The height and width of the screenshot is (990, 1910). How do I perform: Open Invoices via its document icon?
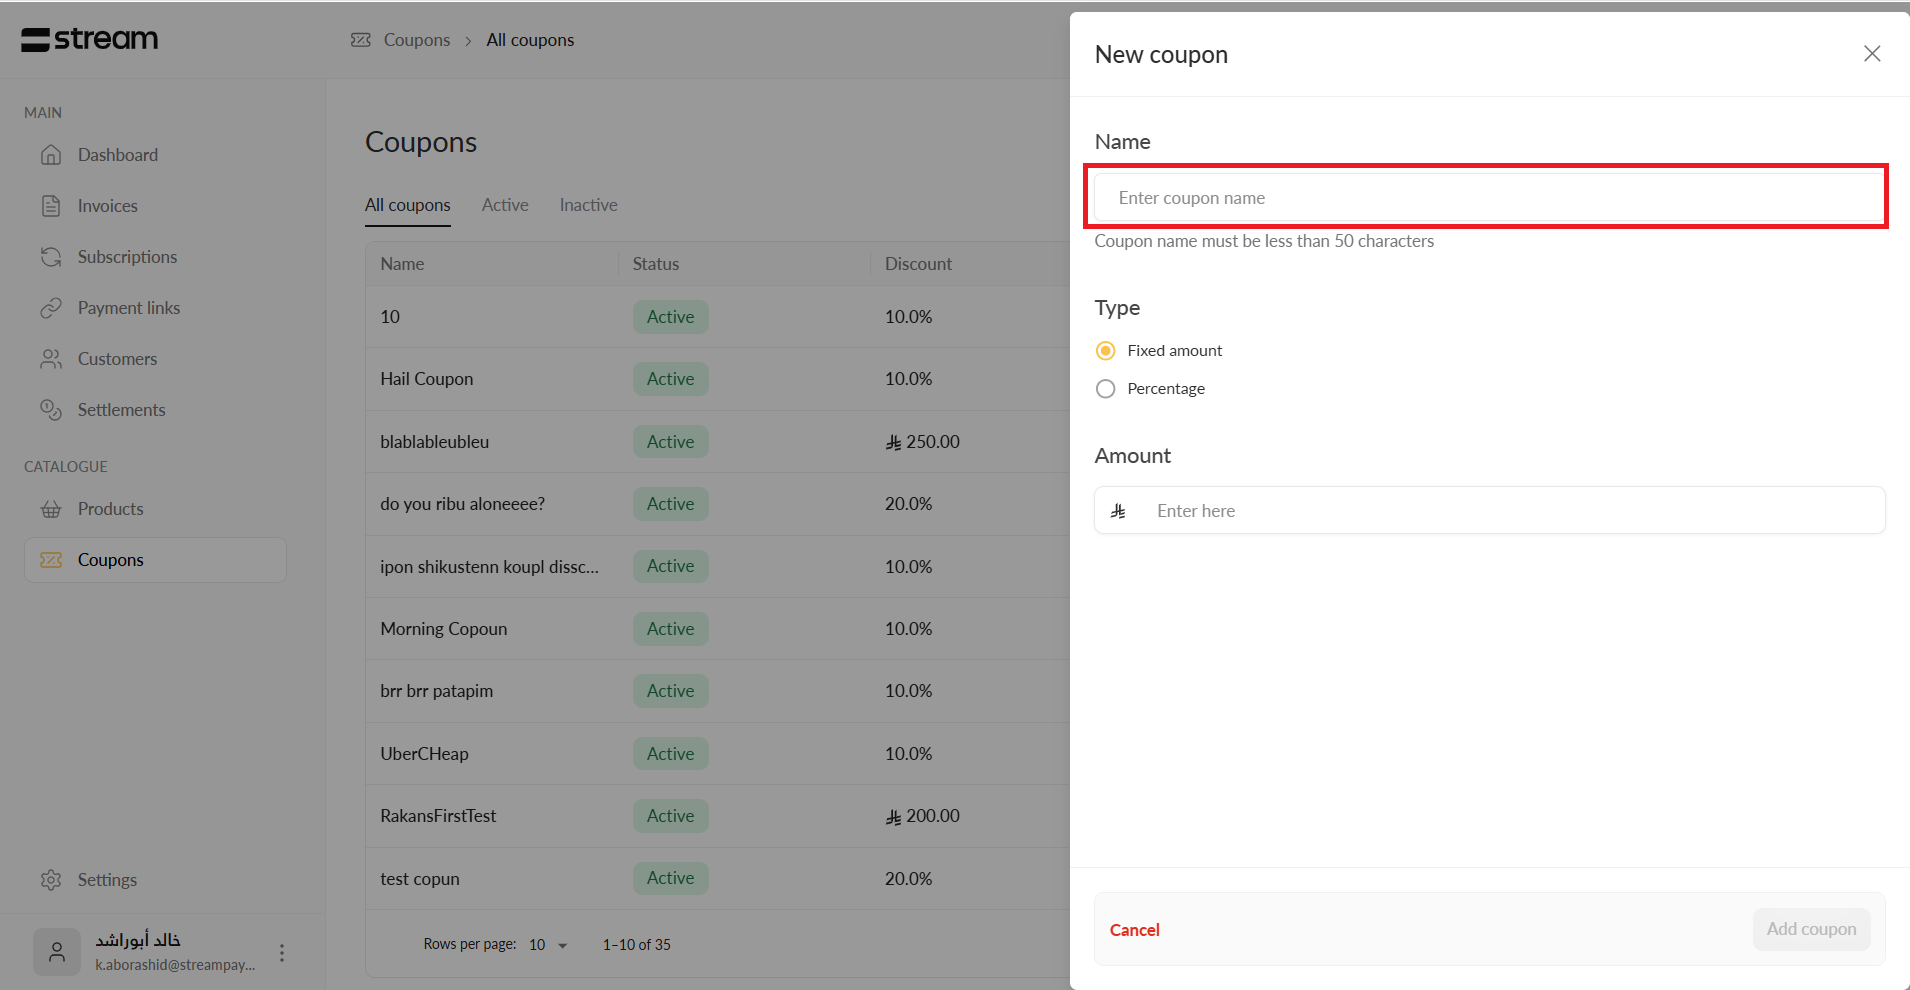point(51,206)
